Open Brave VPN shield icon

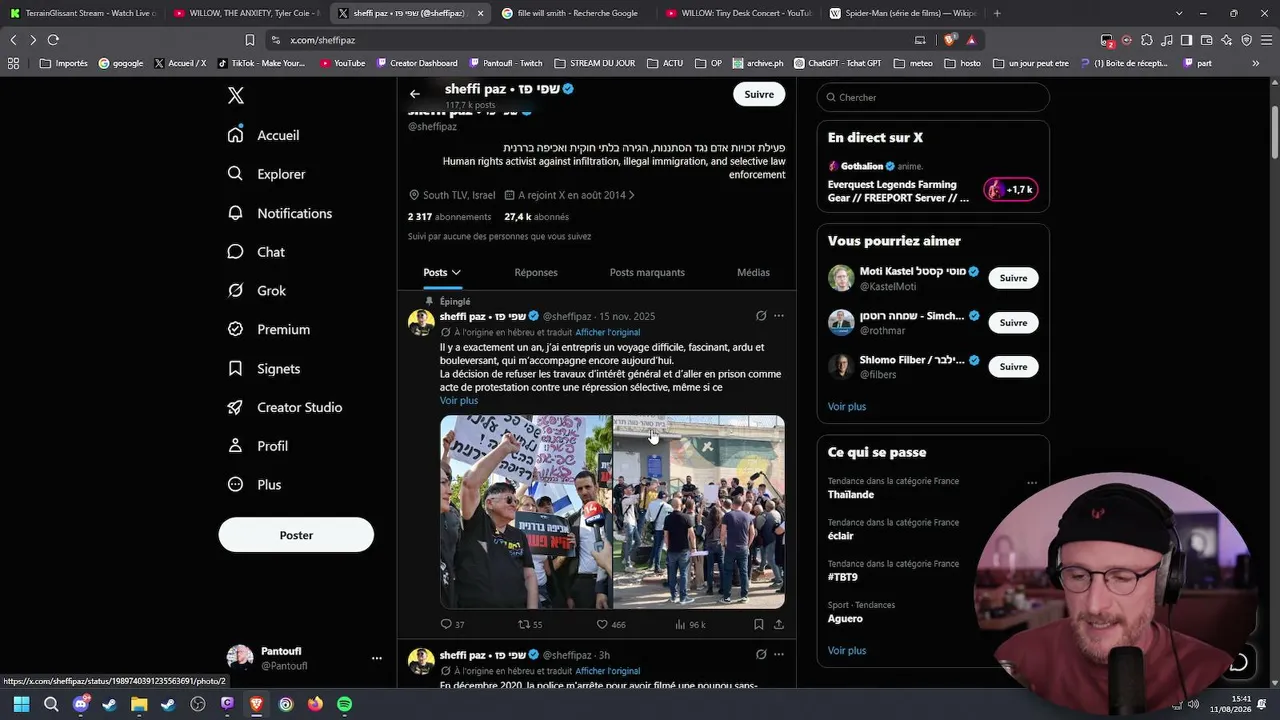tap(1247, 40)
